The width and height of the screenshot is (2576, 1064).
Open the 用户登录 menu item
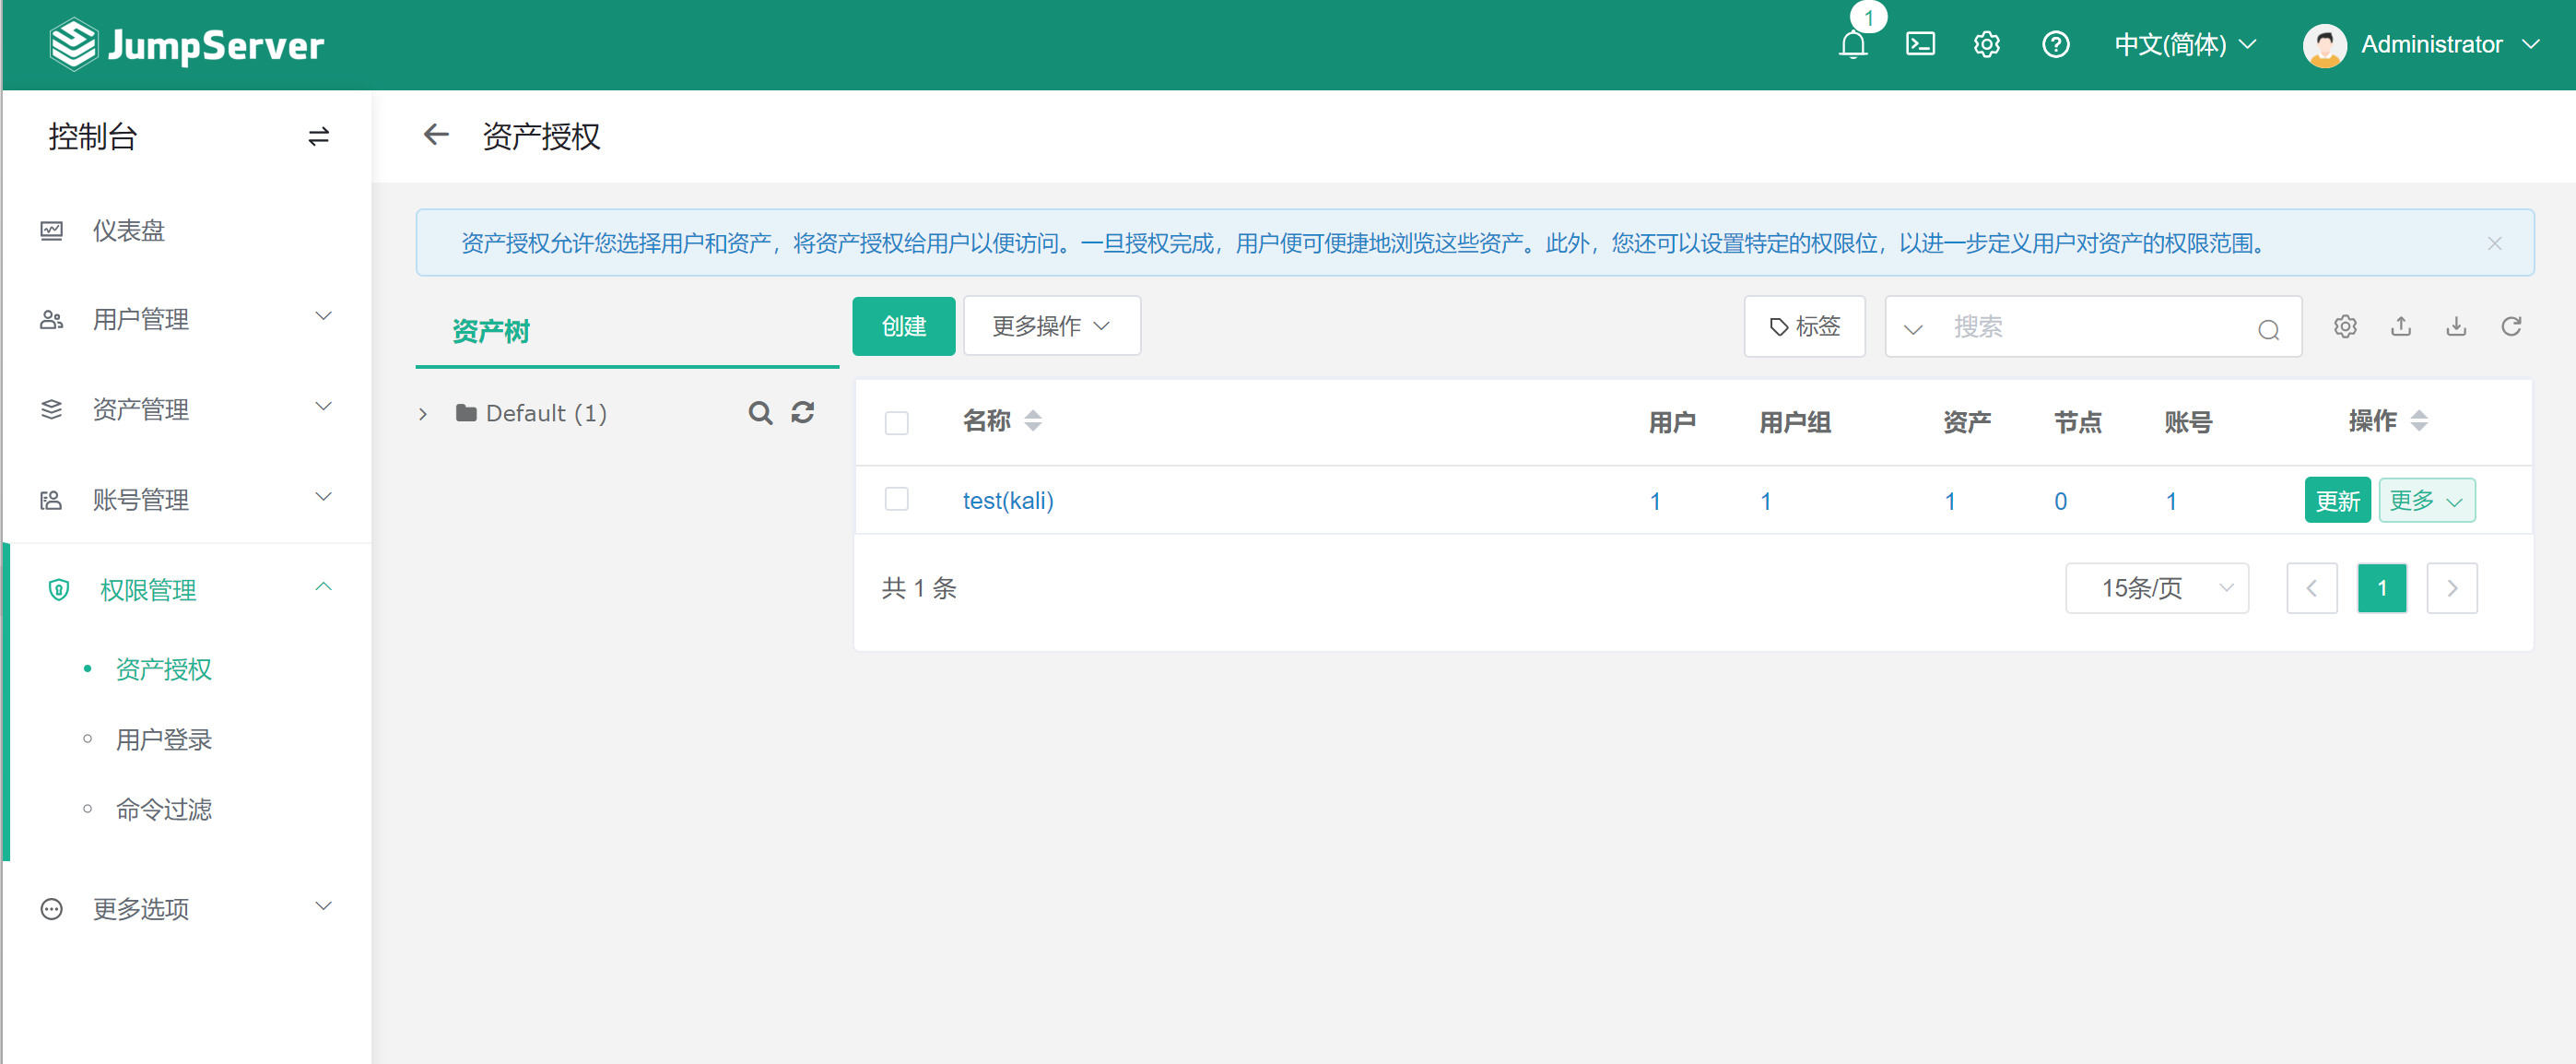163,739
